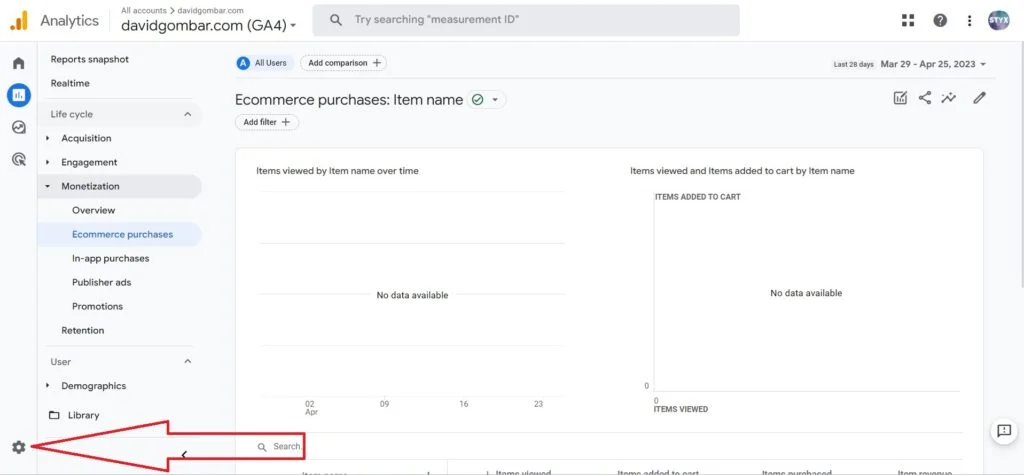Select Publisher ads report

point(101,282)
